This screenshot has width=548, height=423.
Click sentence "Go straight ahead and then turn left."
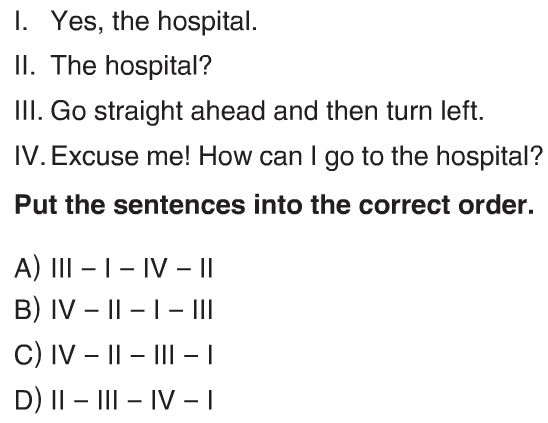tap(268, 111)
